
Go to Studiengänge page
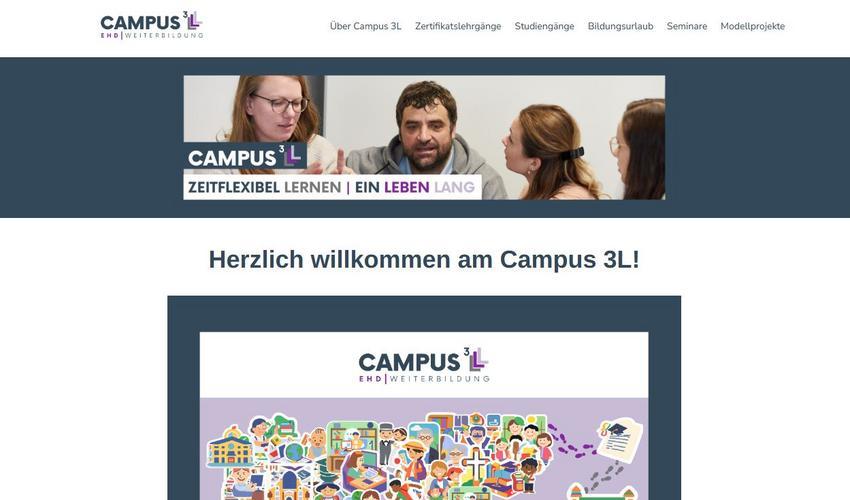[544, 26]
